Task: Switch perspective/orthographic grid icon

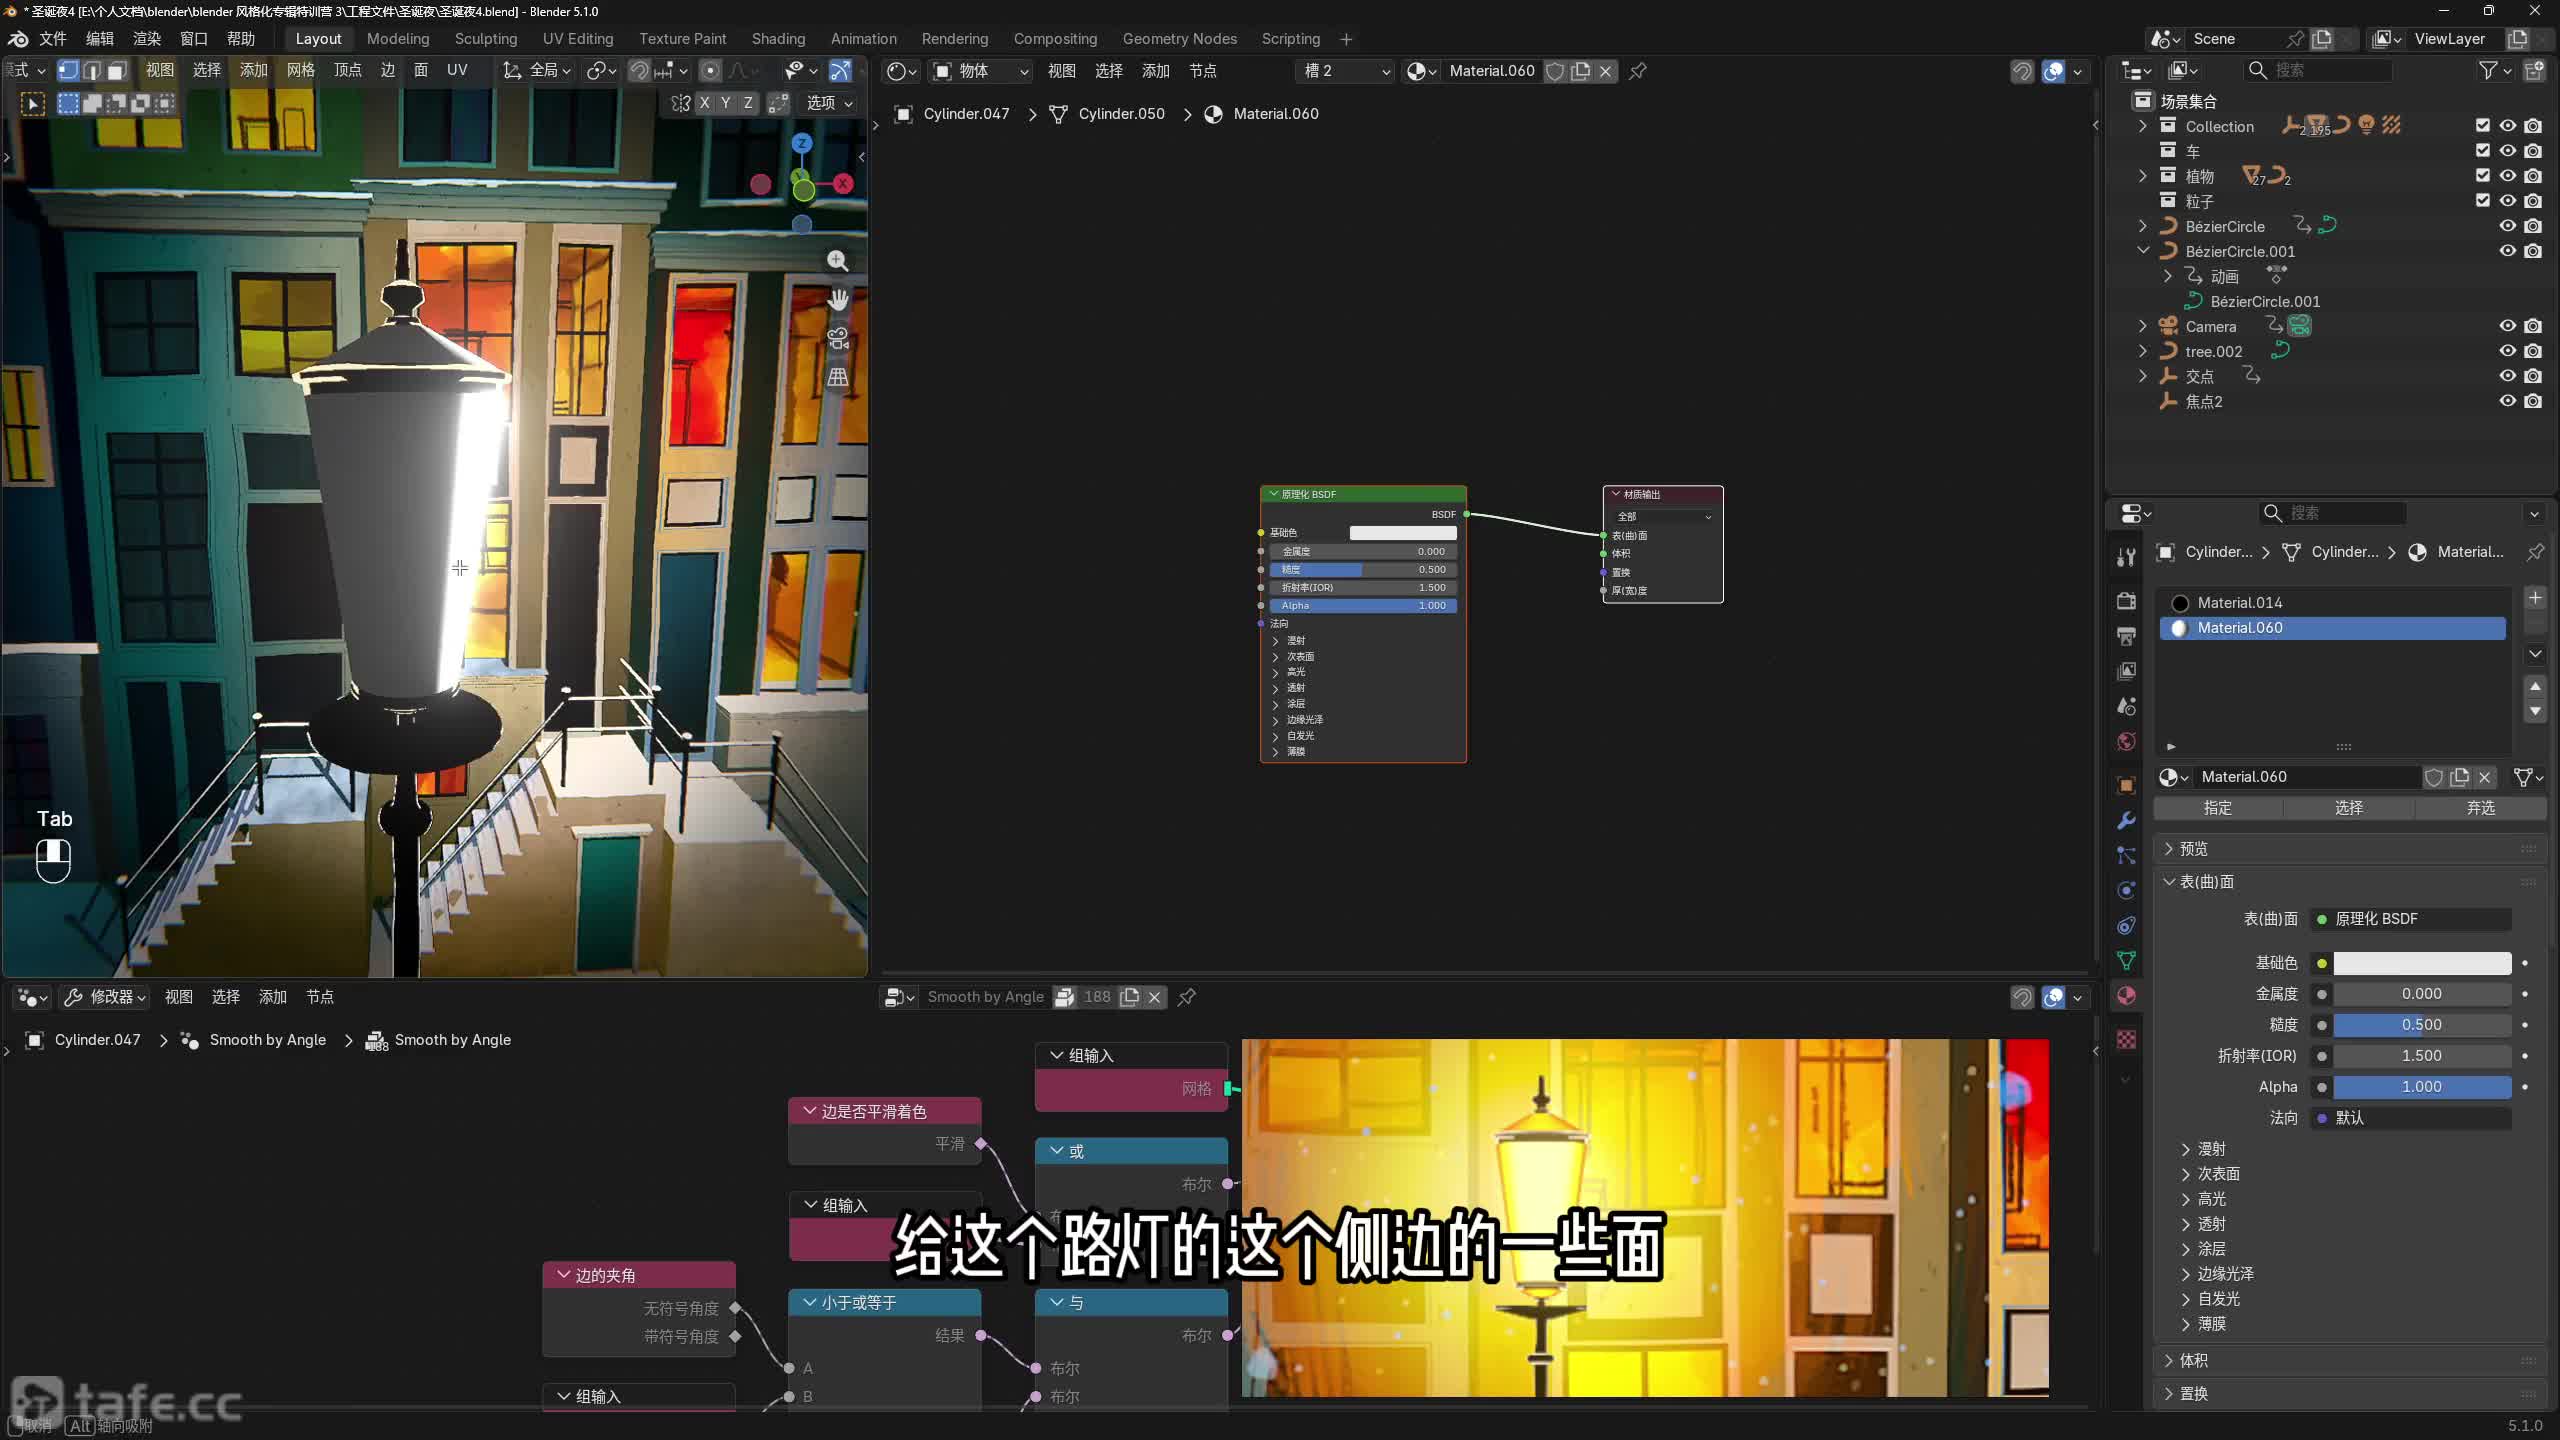Action: coord(837,377)
